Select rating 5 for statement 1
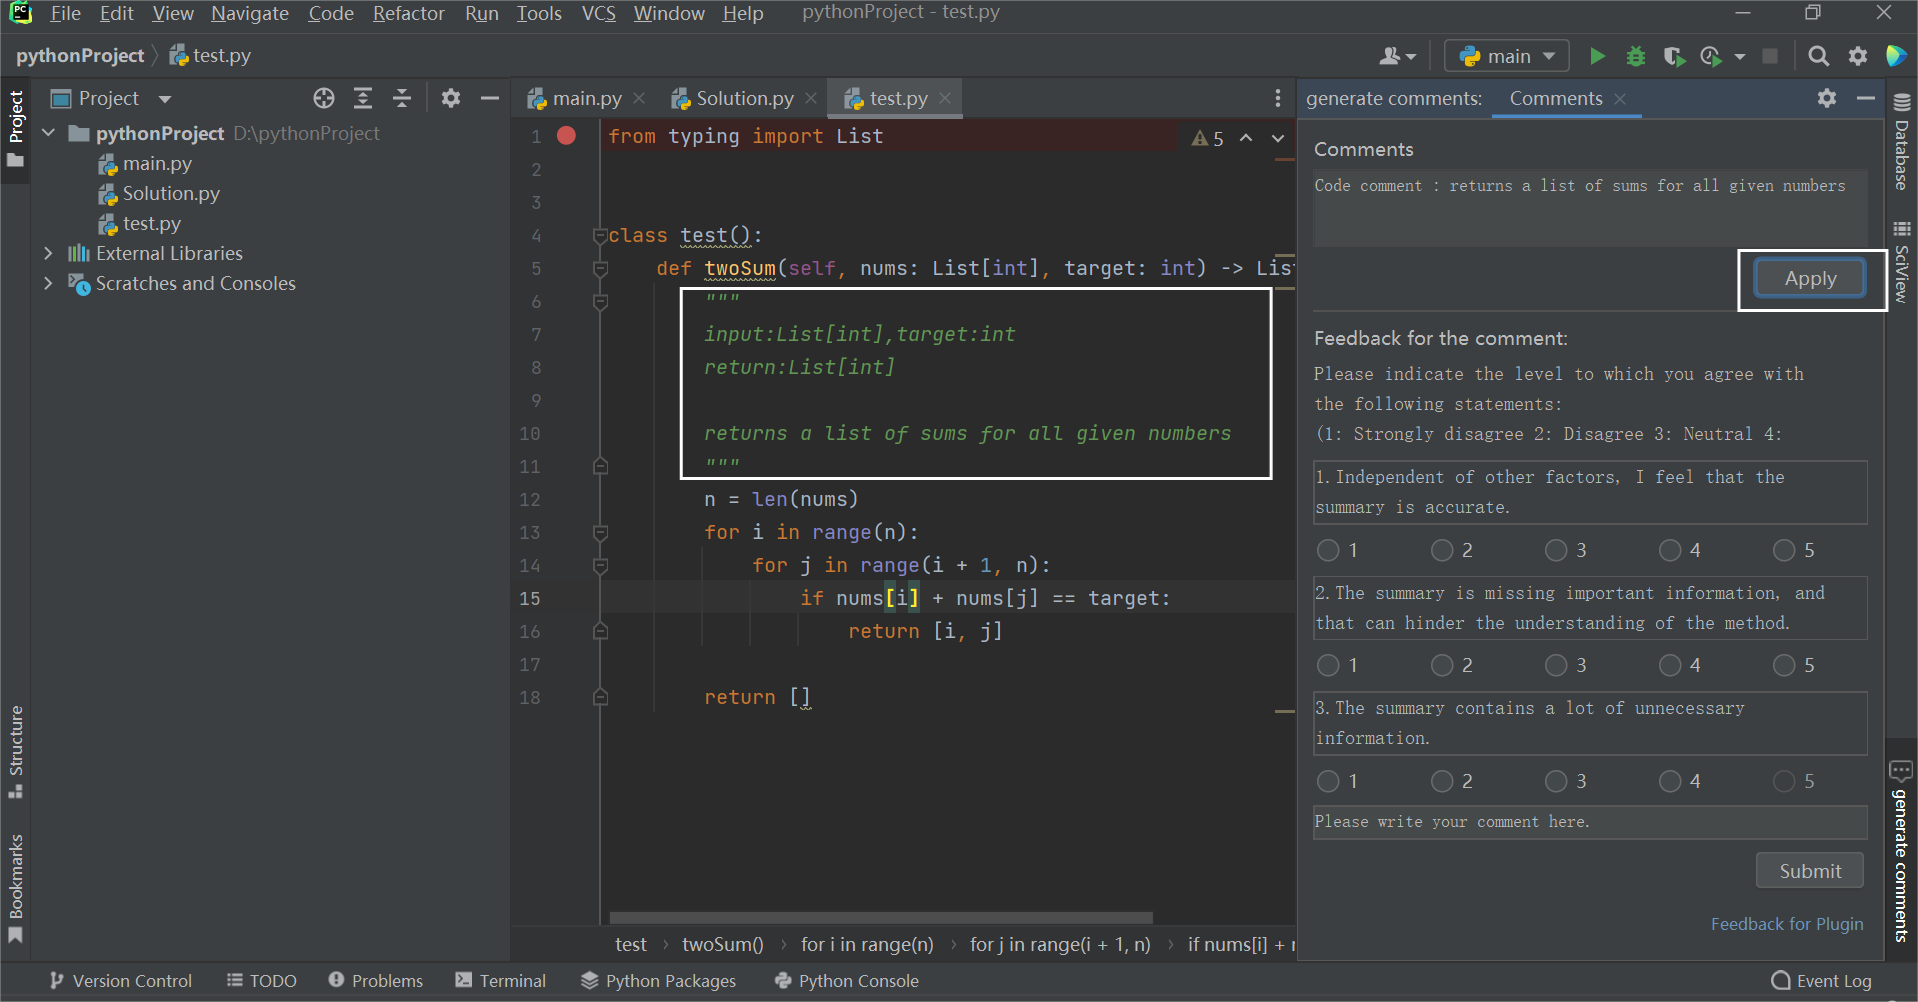Image resolution: width=1918 pixels, height=1002 pixels. click(x=1784, y=550)
